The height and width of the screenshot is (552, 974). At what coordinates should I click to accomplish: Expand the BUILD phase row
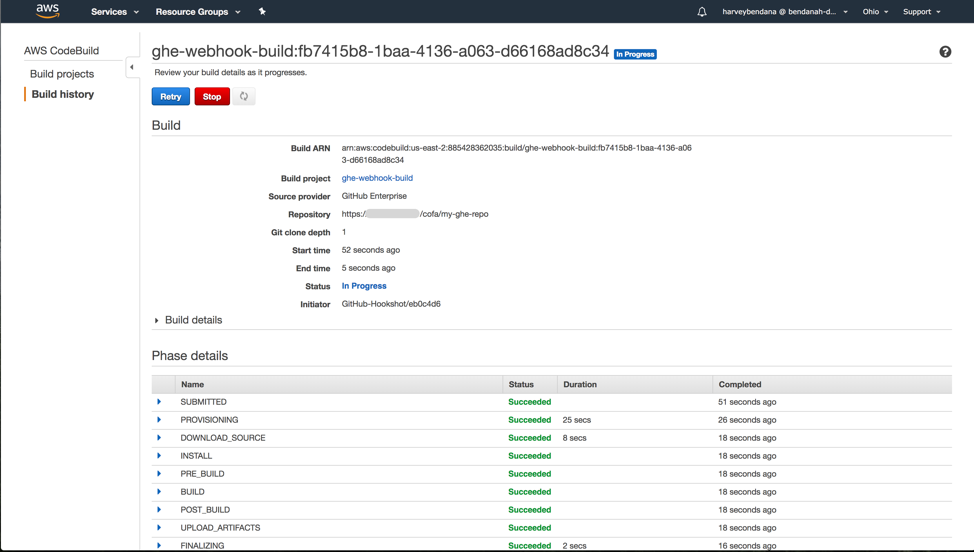pyautogui.click(x=159, y=492)
